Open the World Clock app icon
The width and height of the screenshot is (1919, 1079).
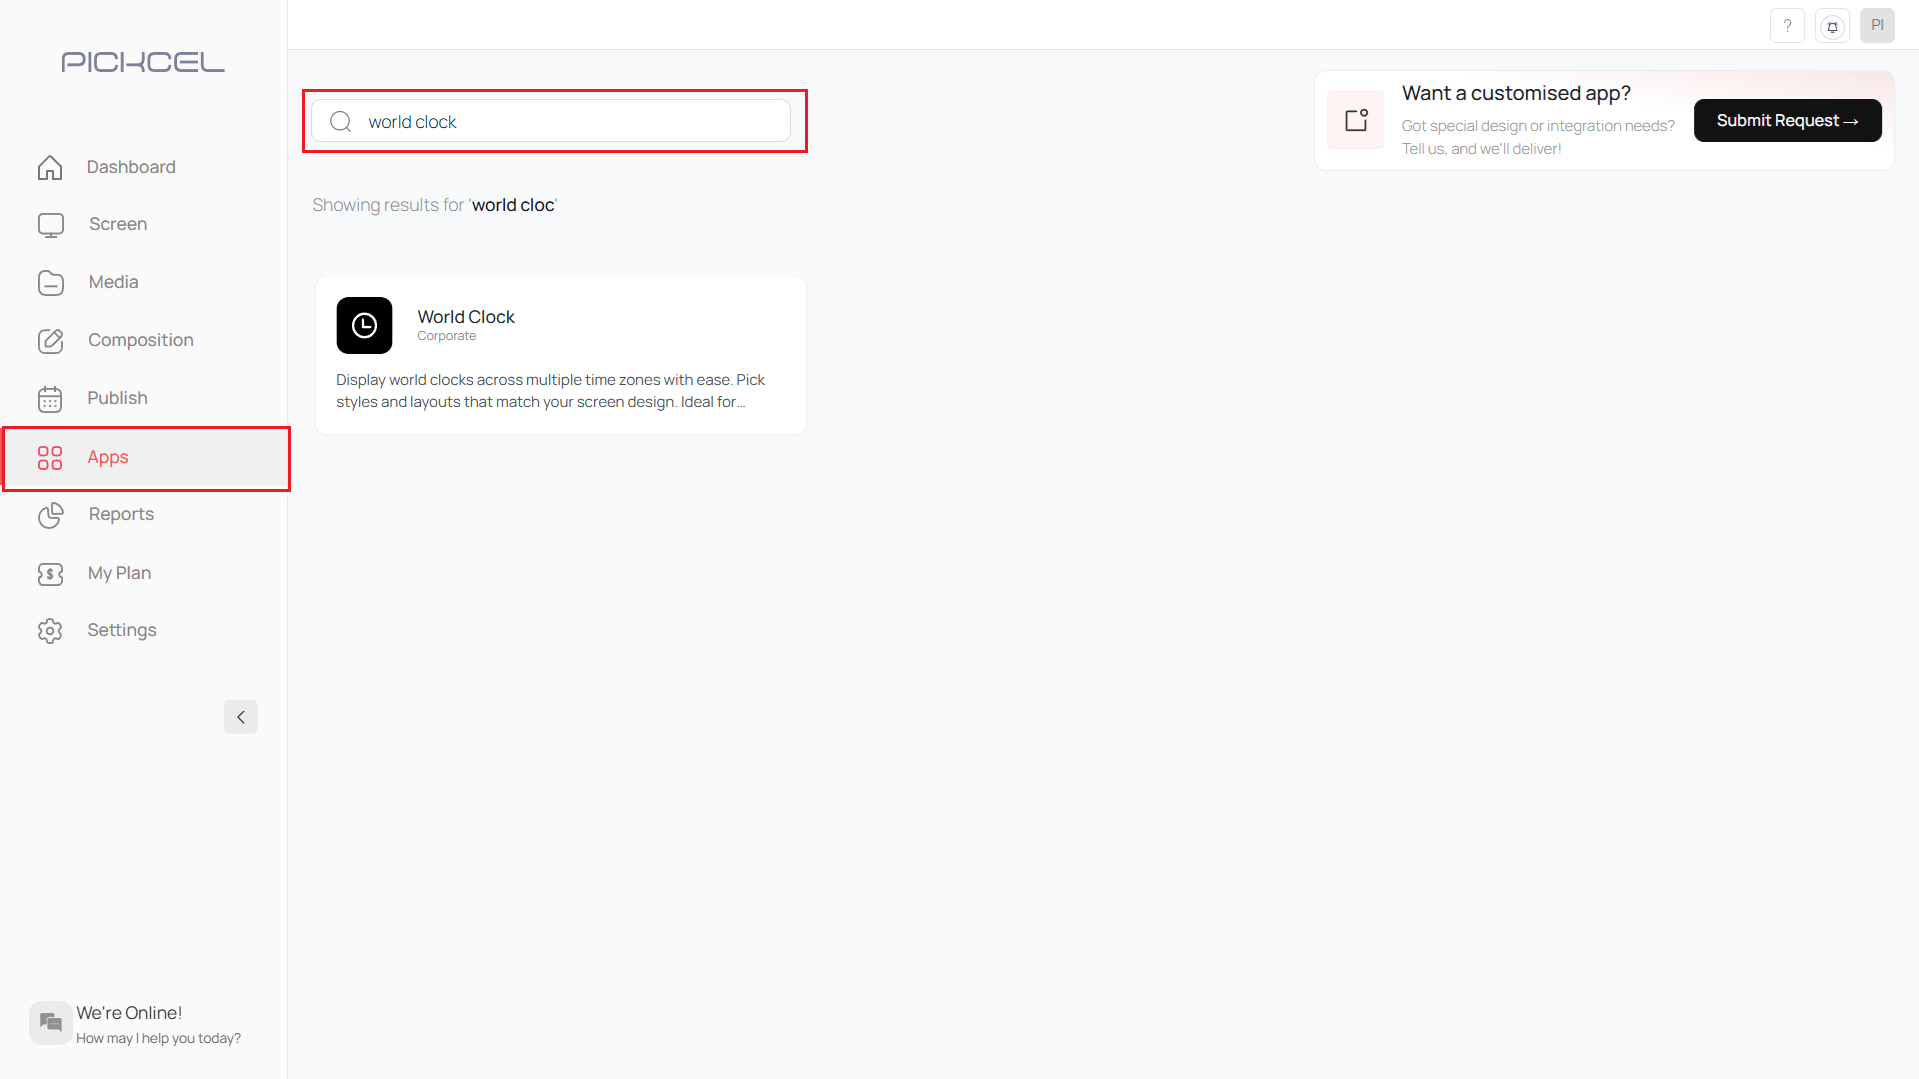(x=364, y=326)
